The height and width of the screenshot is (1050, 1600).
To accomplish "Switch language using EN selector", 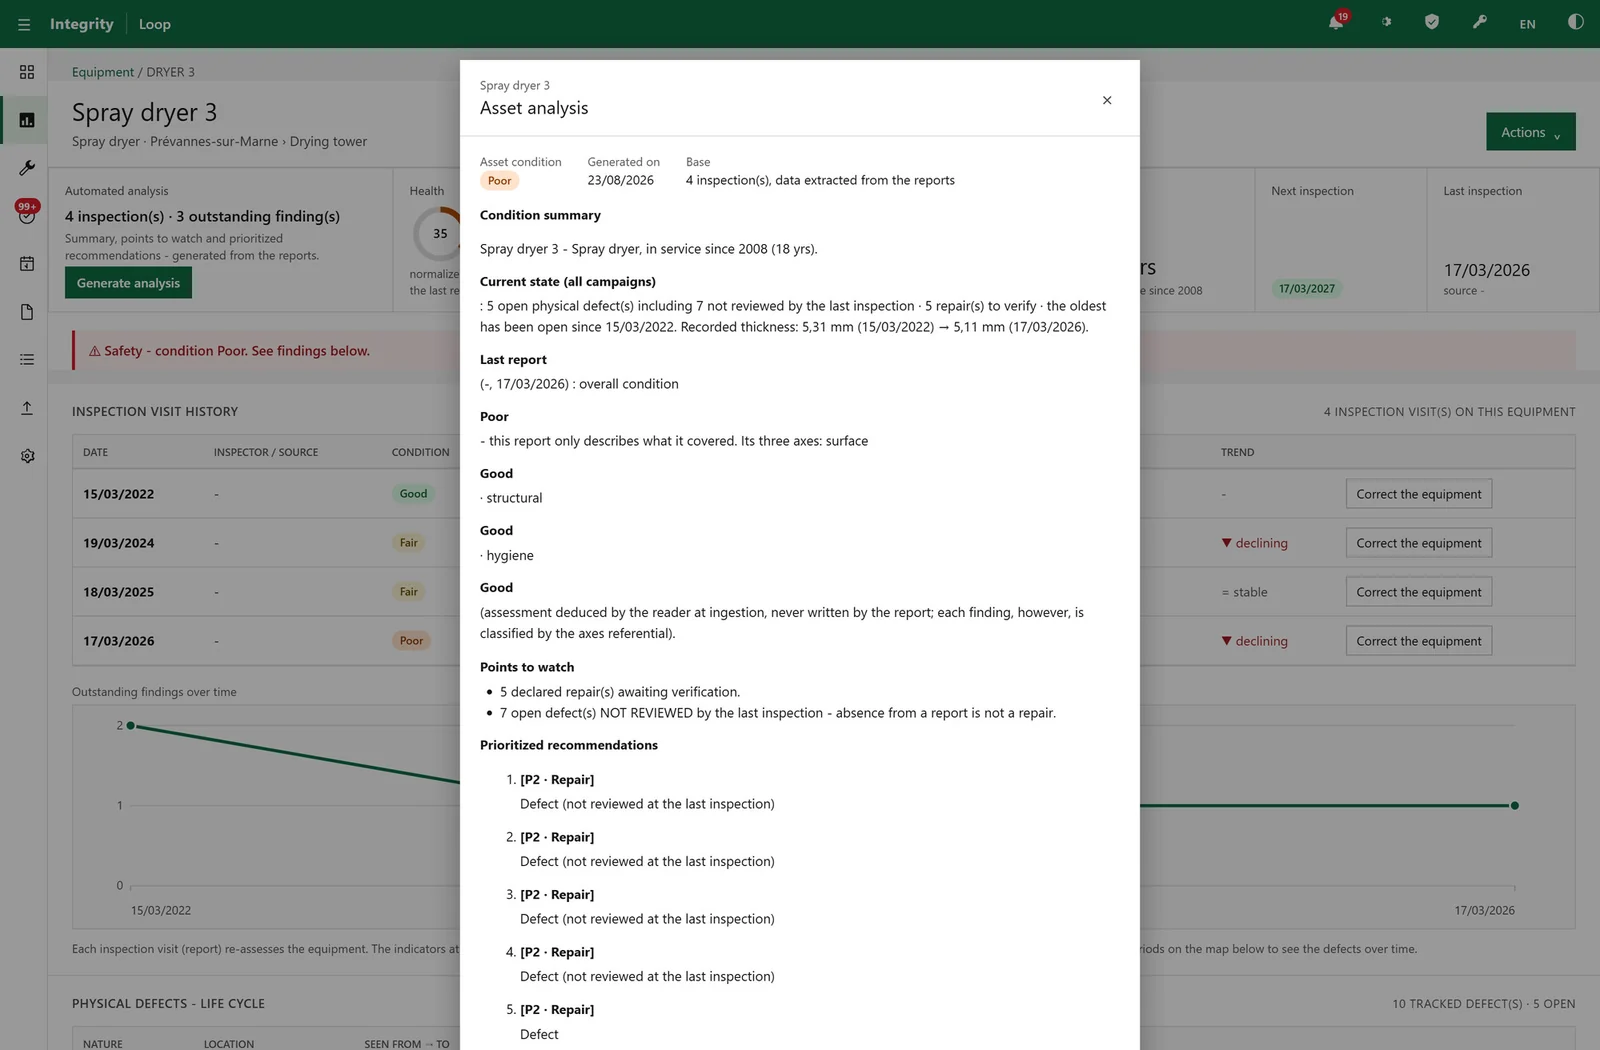I will click(1528, 24).
